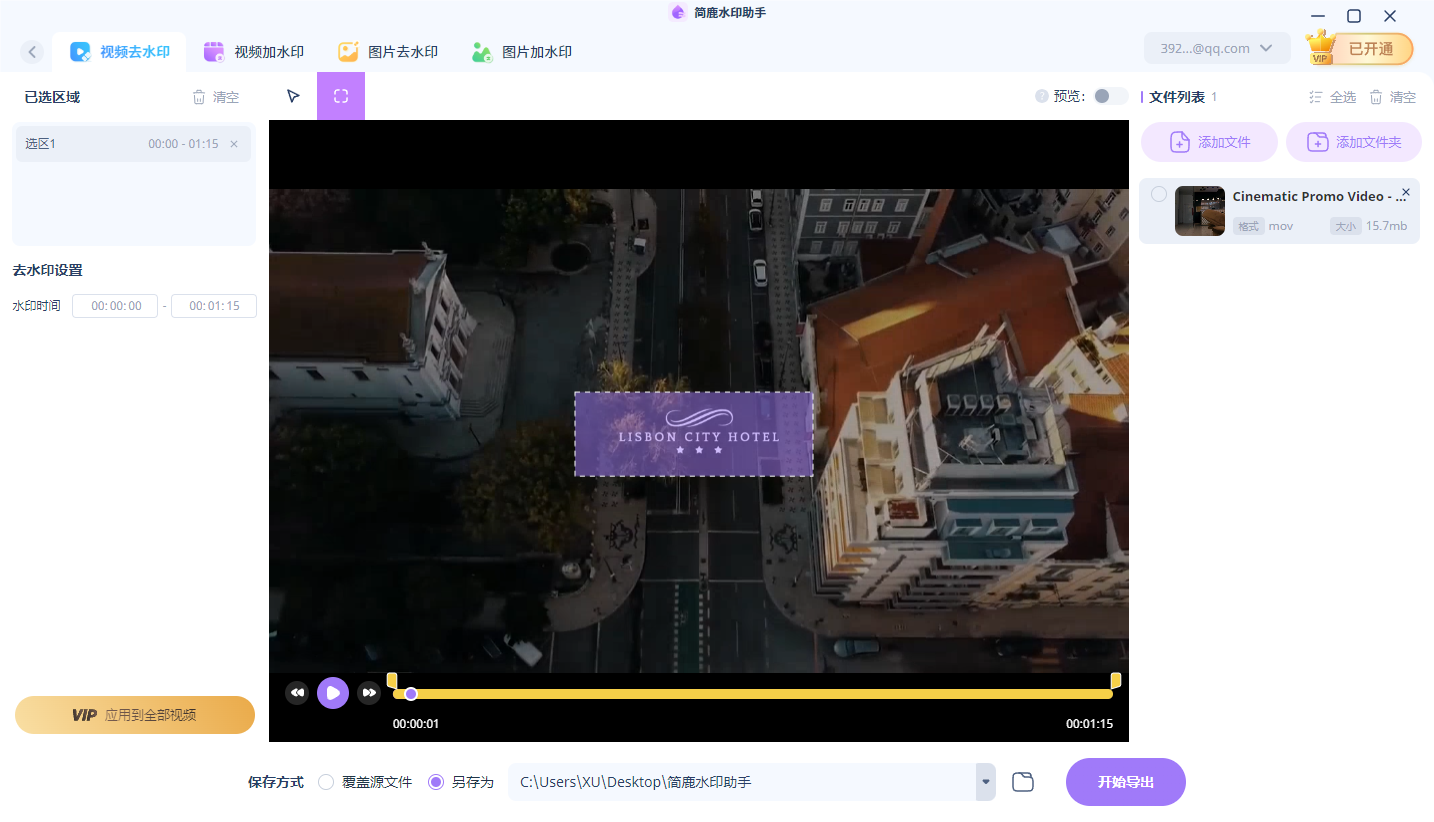1434x822 pixels.
Task: Click the rewind playback button
Action: [297, 693]
